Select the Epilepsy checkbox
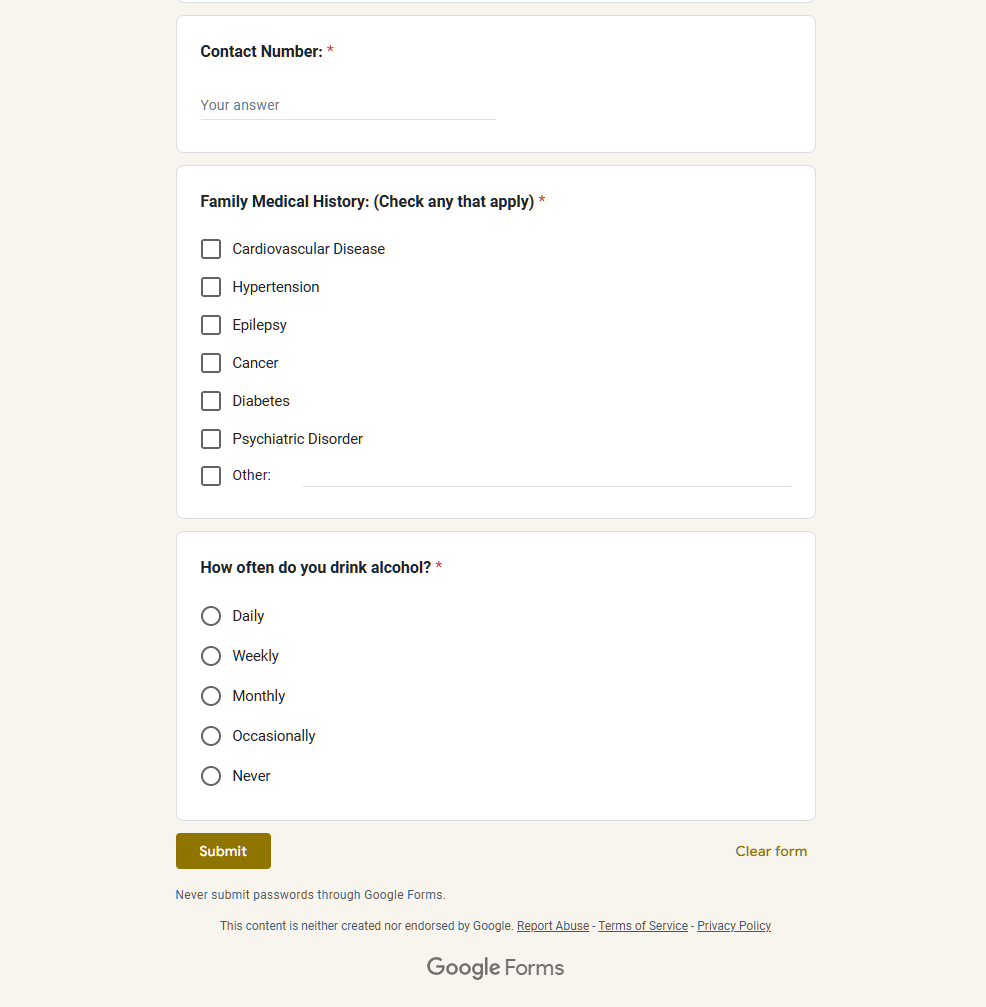The image size is (986, 1007). [x=211, y=325]
